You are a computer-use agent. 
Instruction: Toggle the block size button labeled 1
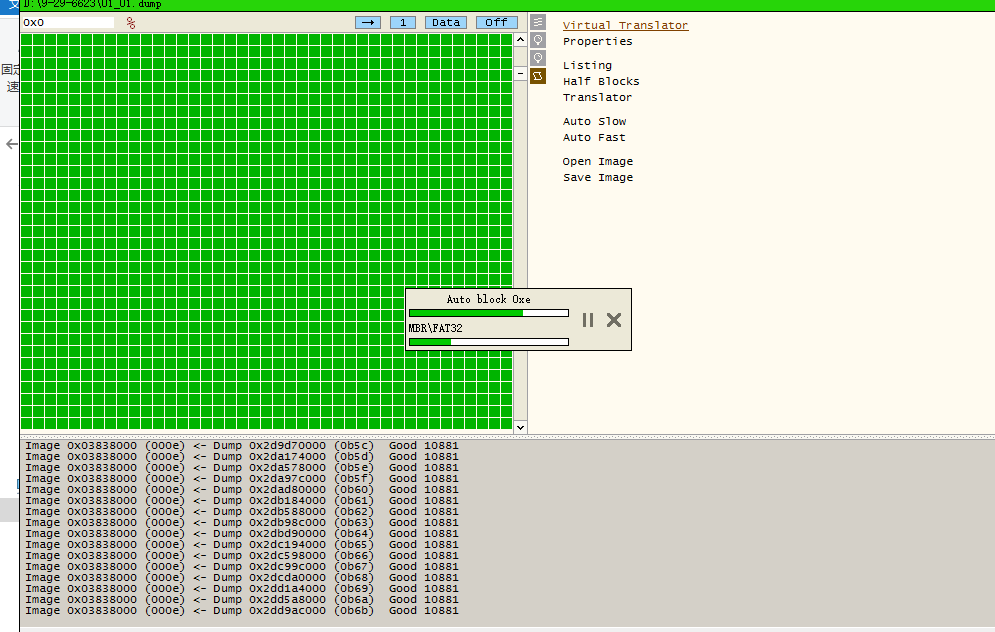[403, 21]
